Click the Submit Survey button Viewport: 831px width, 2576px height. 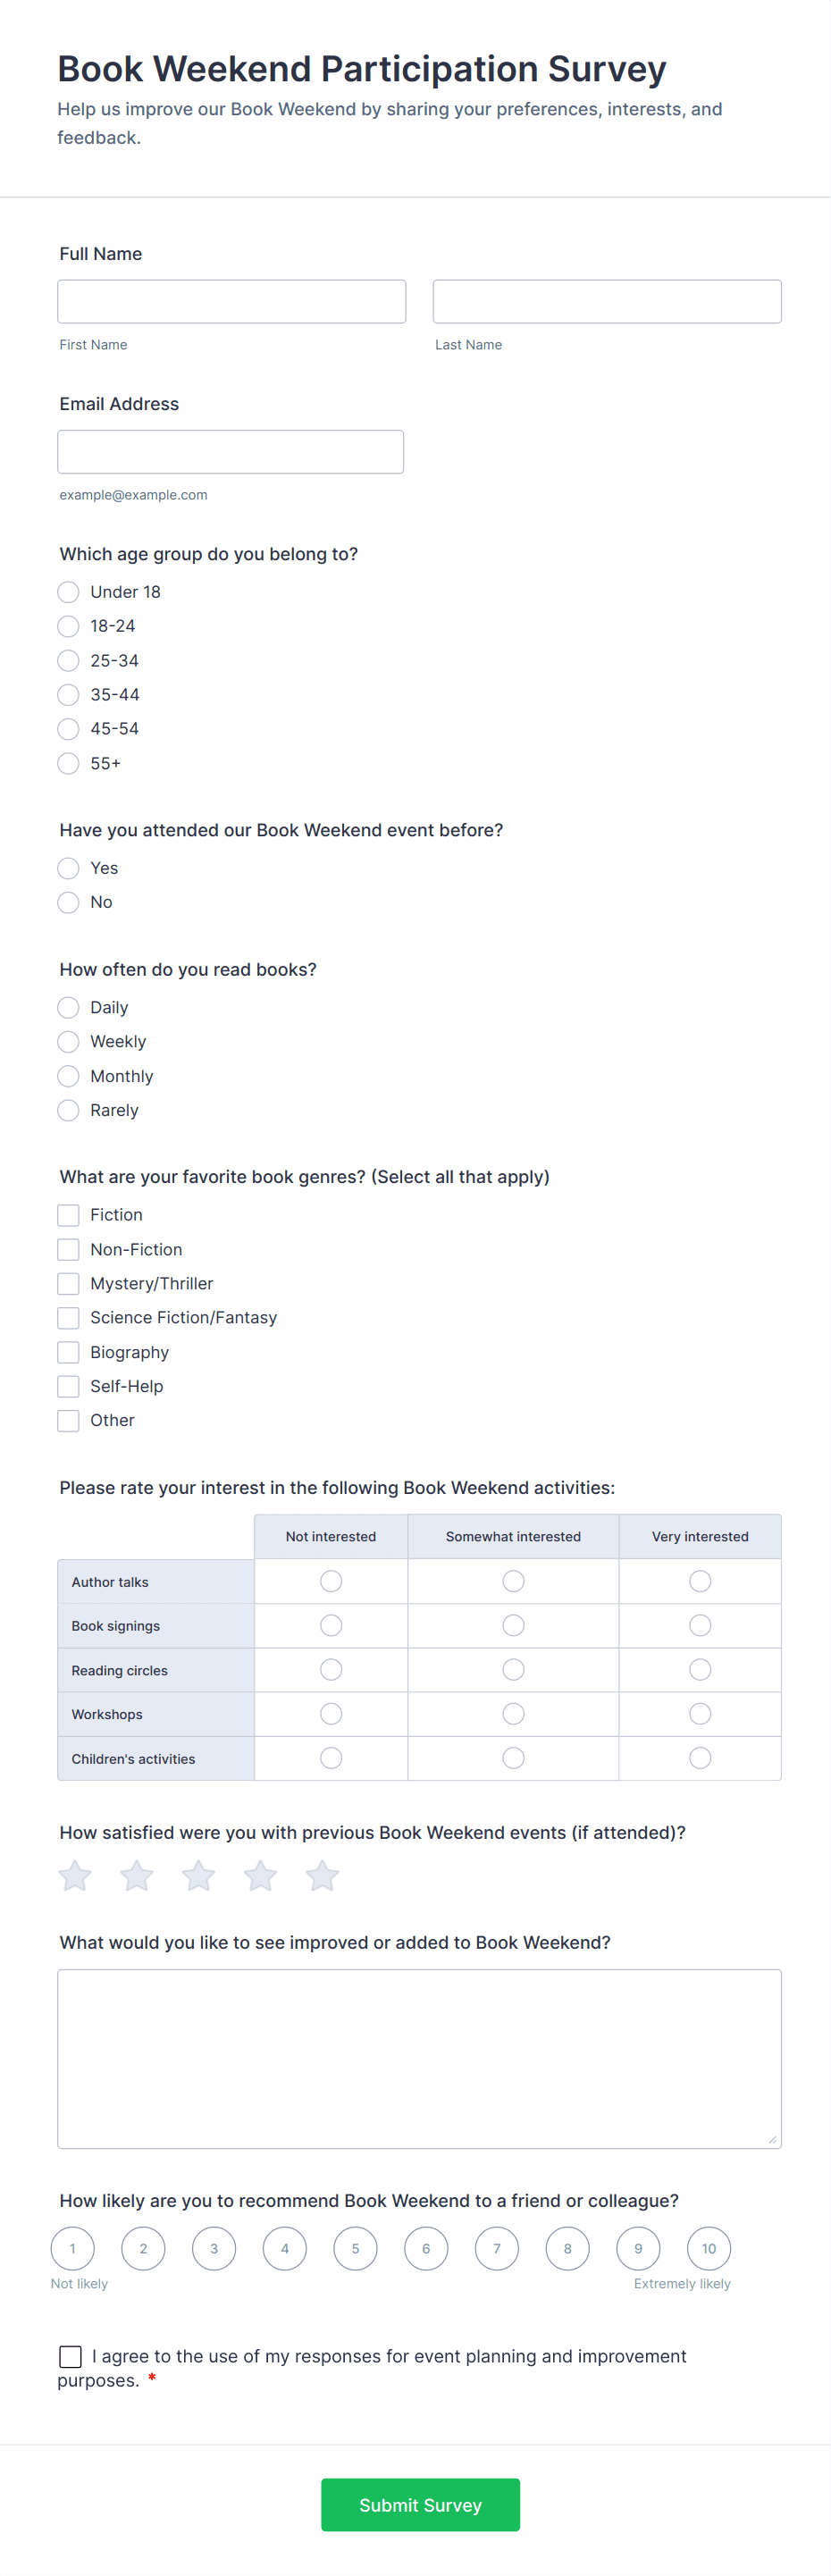420,2505
